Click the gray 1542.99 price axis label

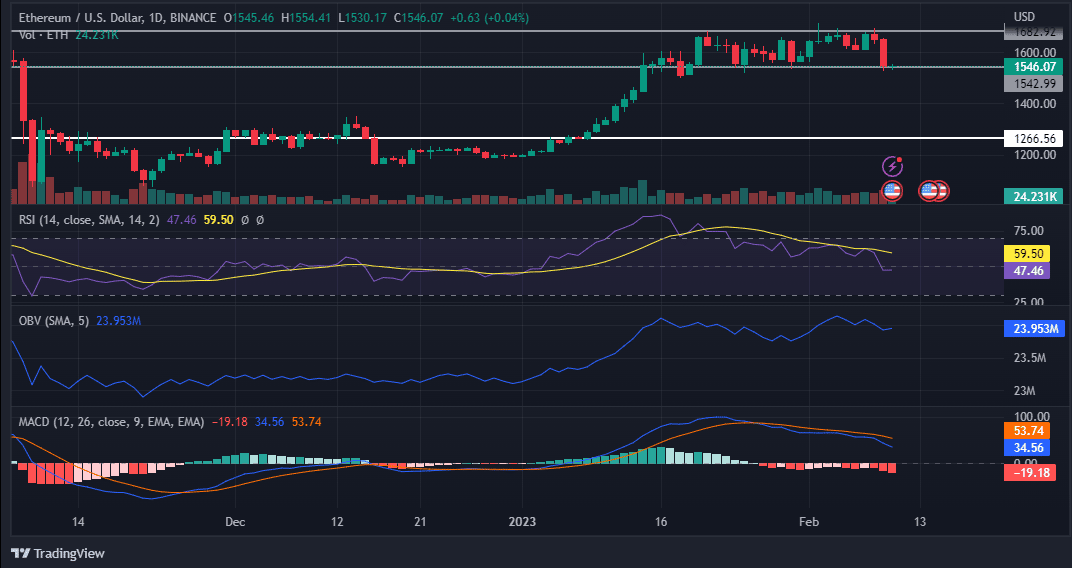click(1033, 83)
